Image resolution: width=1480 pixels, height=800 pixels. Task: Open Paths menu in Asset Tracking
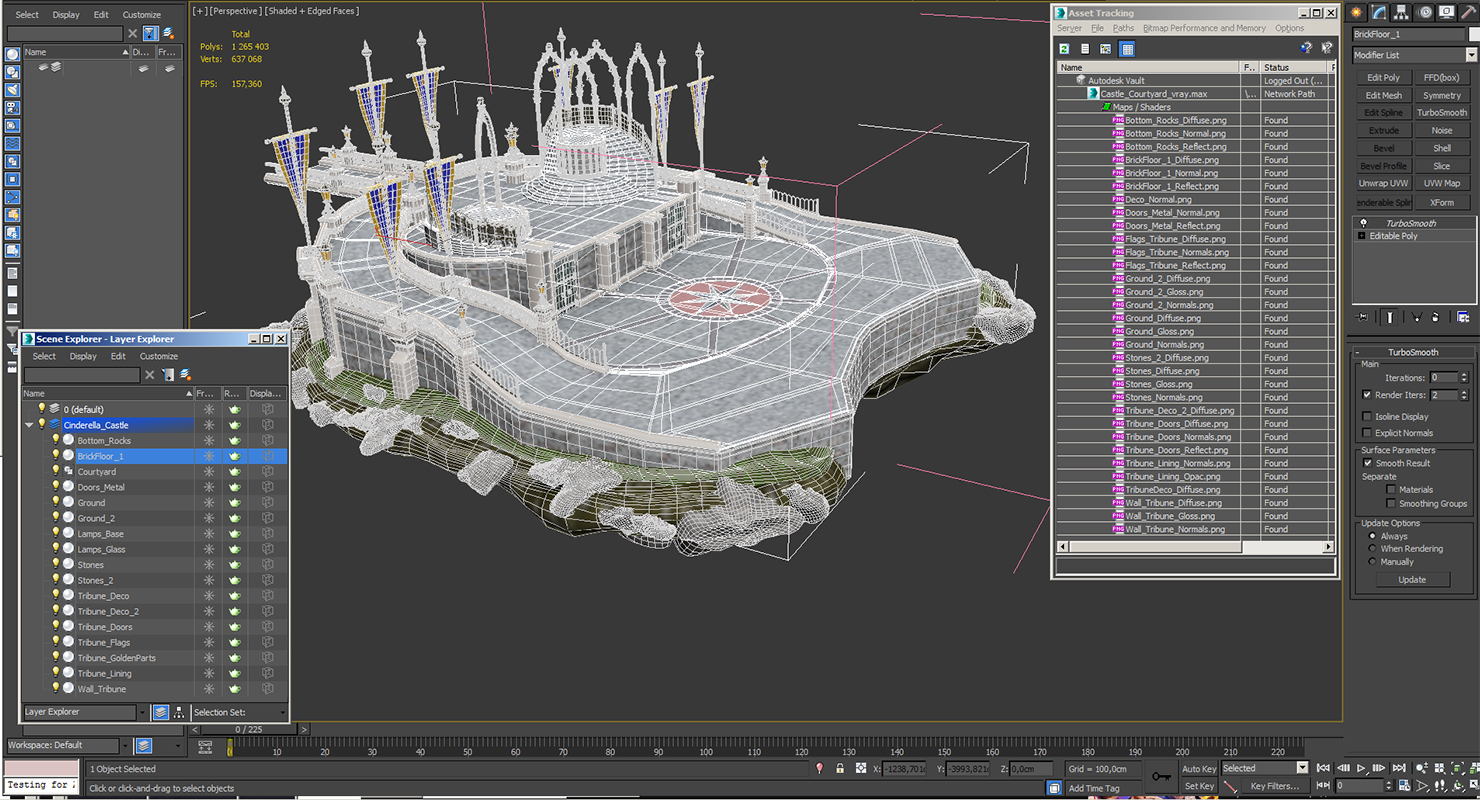1123,28
